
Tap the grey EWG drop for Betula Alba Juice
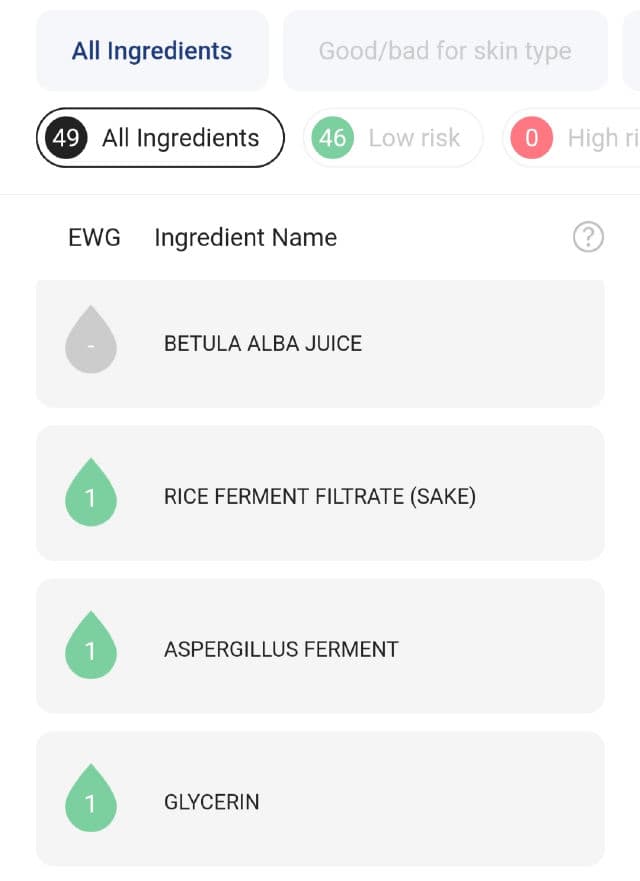coord(91,342)
